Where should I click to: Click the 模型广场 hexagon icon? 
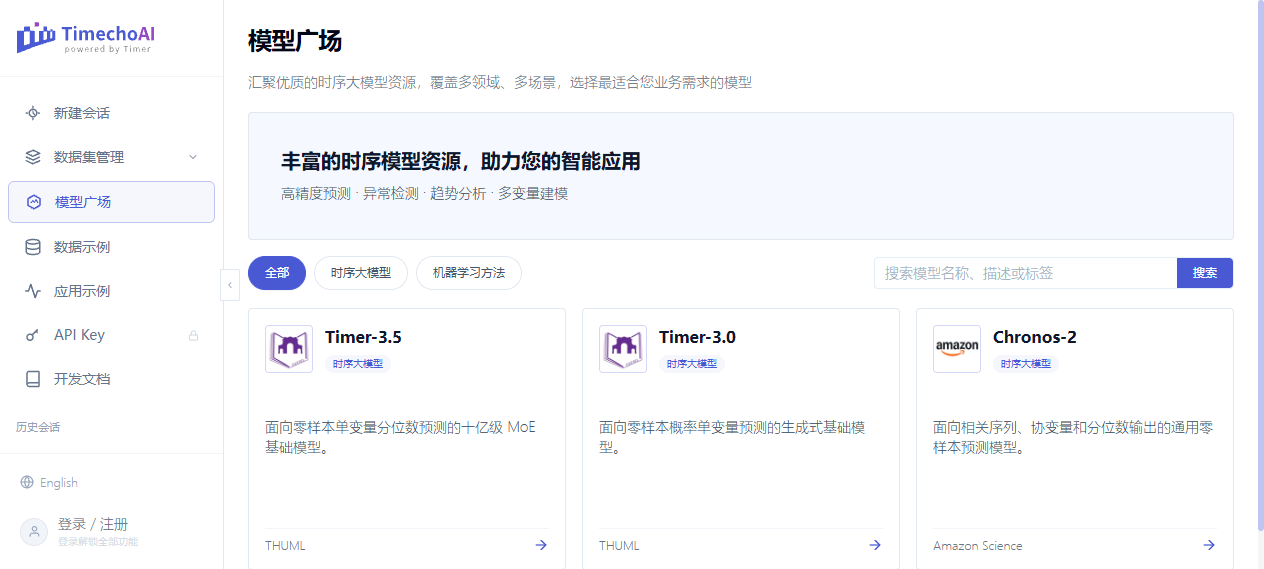[34, 202]
